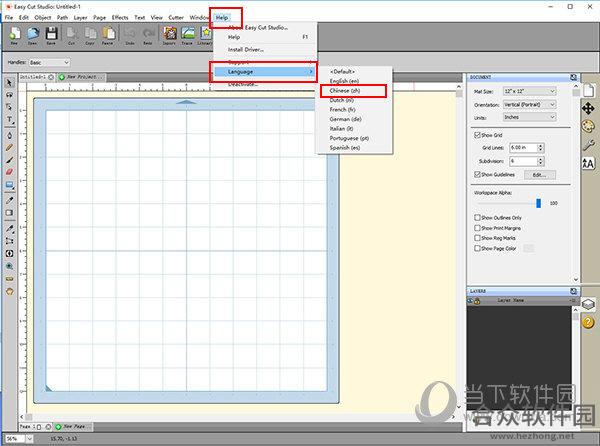Enable Show Page Color checkbox

pos(477,248)
